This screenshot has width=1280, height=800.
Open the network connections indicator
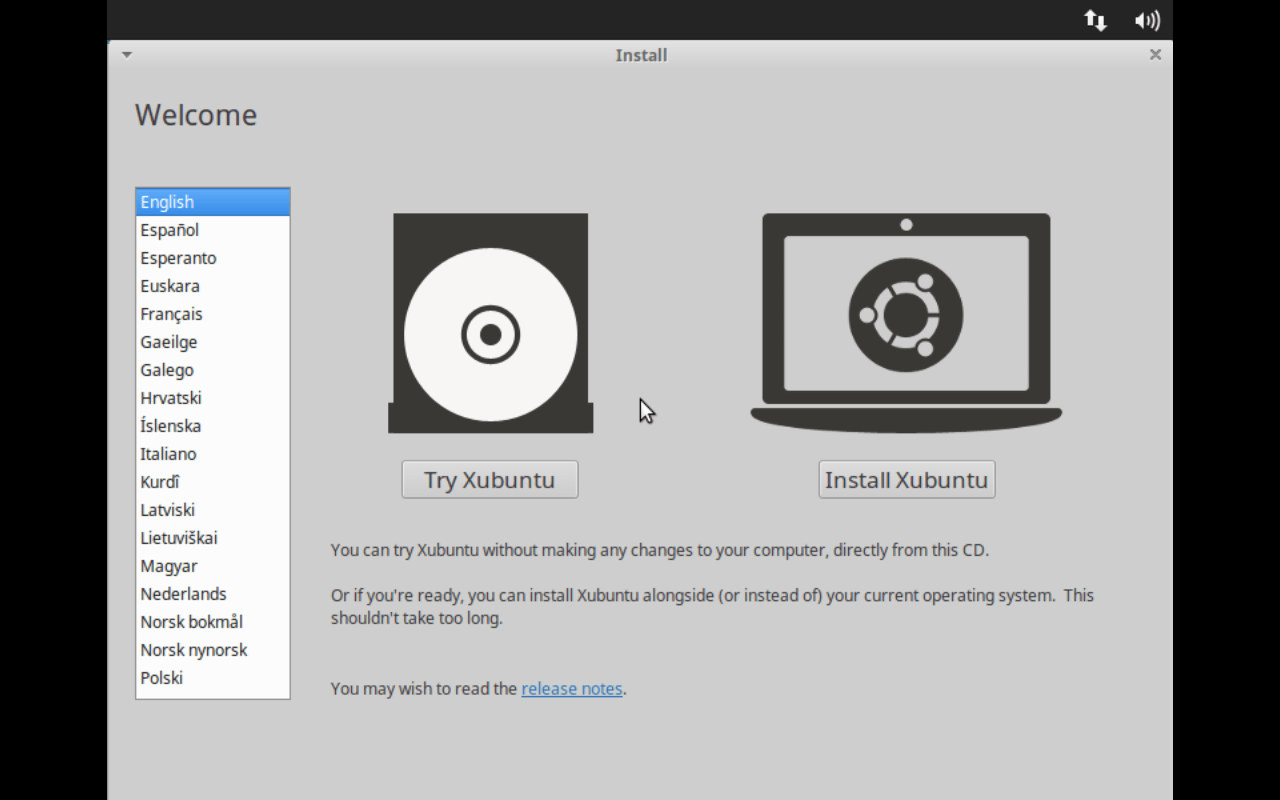pos(1096,20)
